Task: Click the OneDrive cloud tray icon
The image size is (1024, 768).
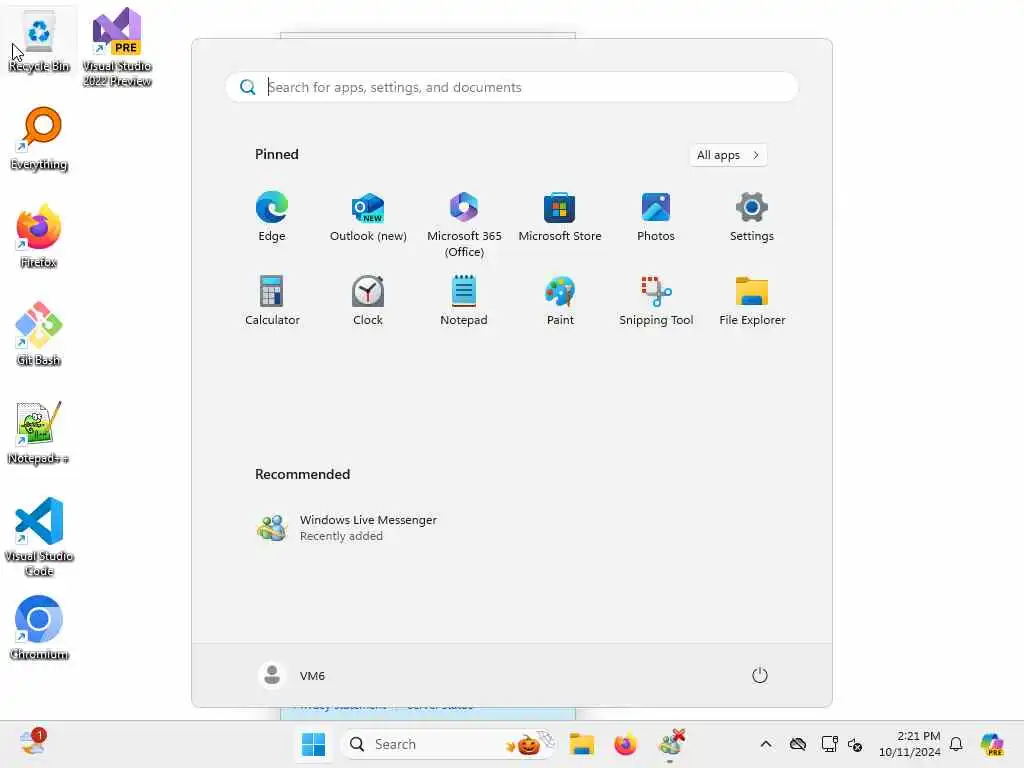Action: [x=797, y=744]
